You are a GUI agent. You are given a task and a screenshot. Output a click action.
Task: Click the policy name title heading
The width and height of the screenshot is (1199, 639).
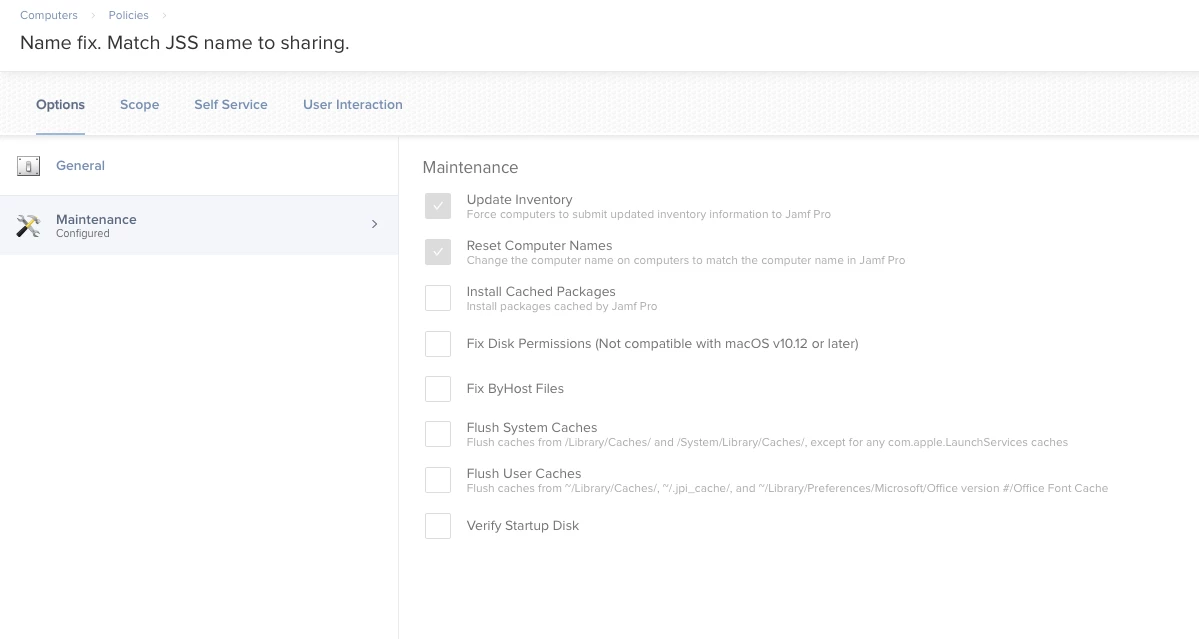[185, 44]
